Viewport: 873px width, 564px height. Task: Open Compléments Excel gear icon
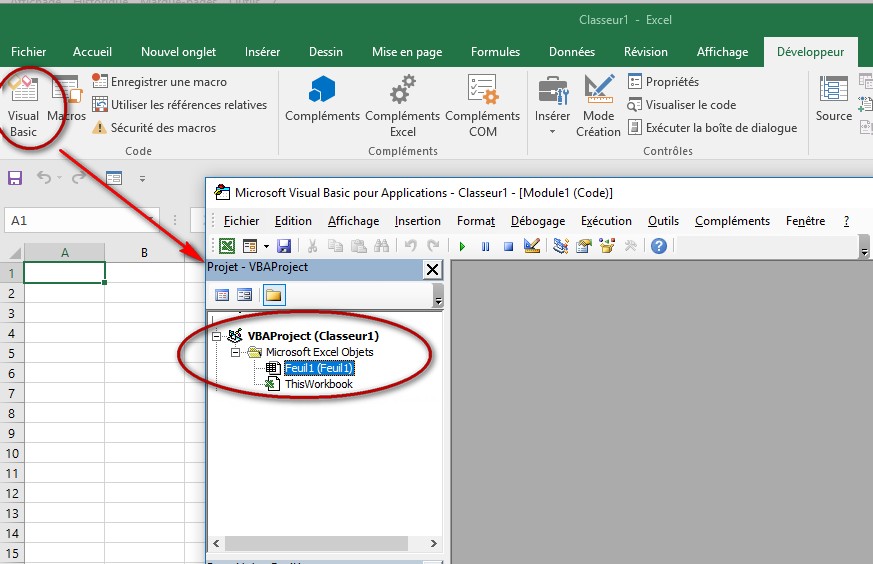point(403,106)
